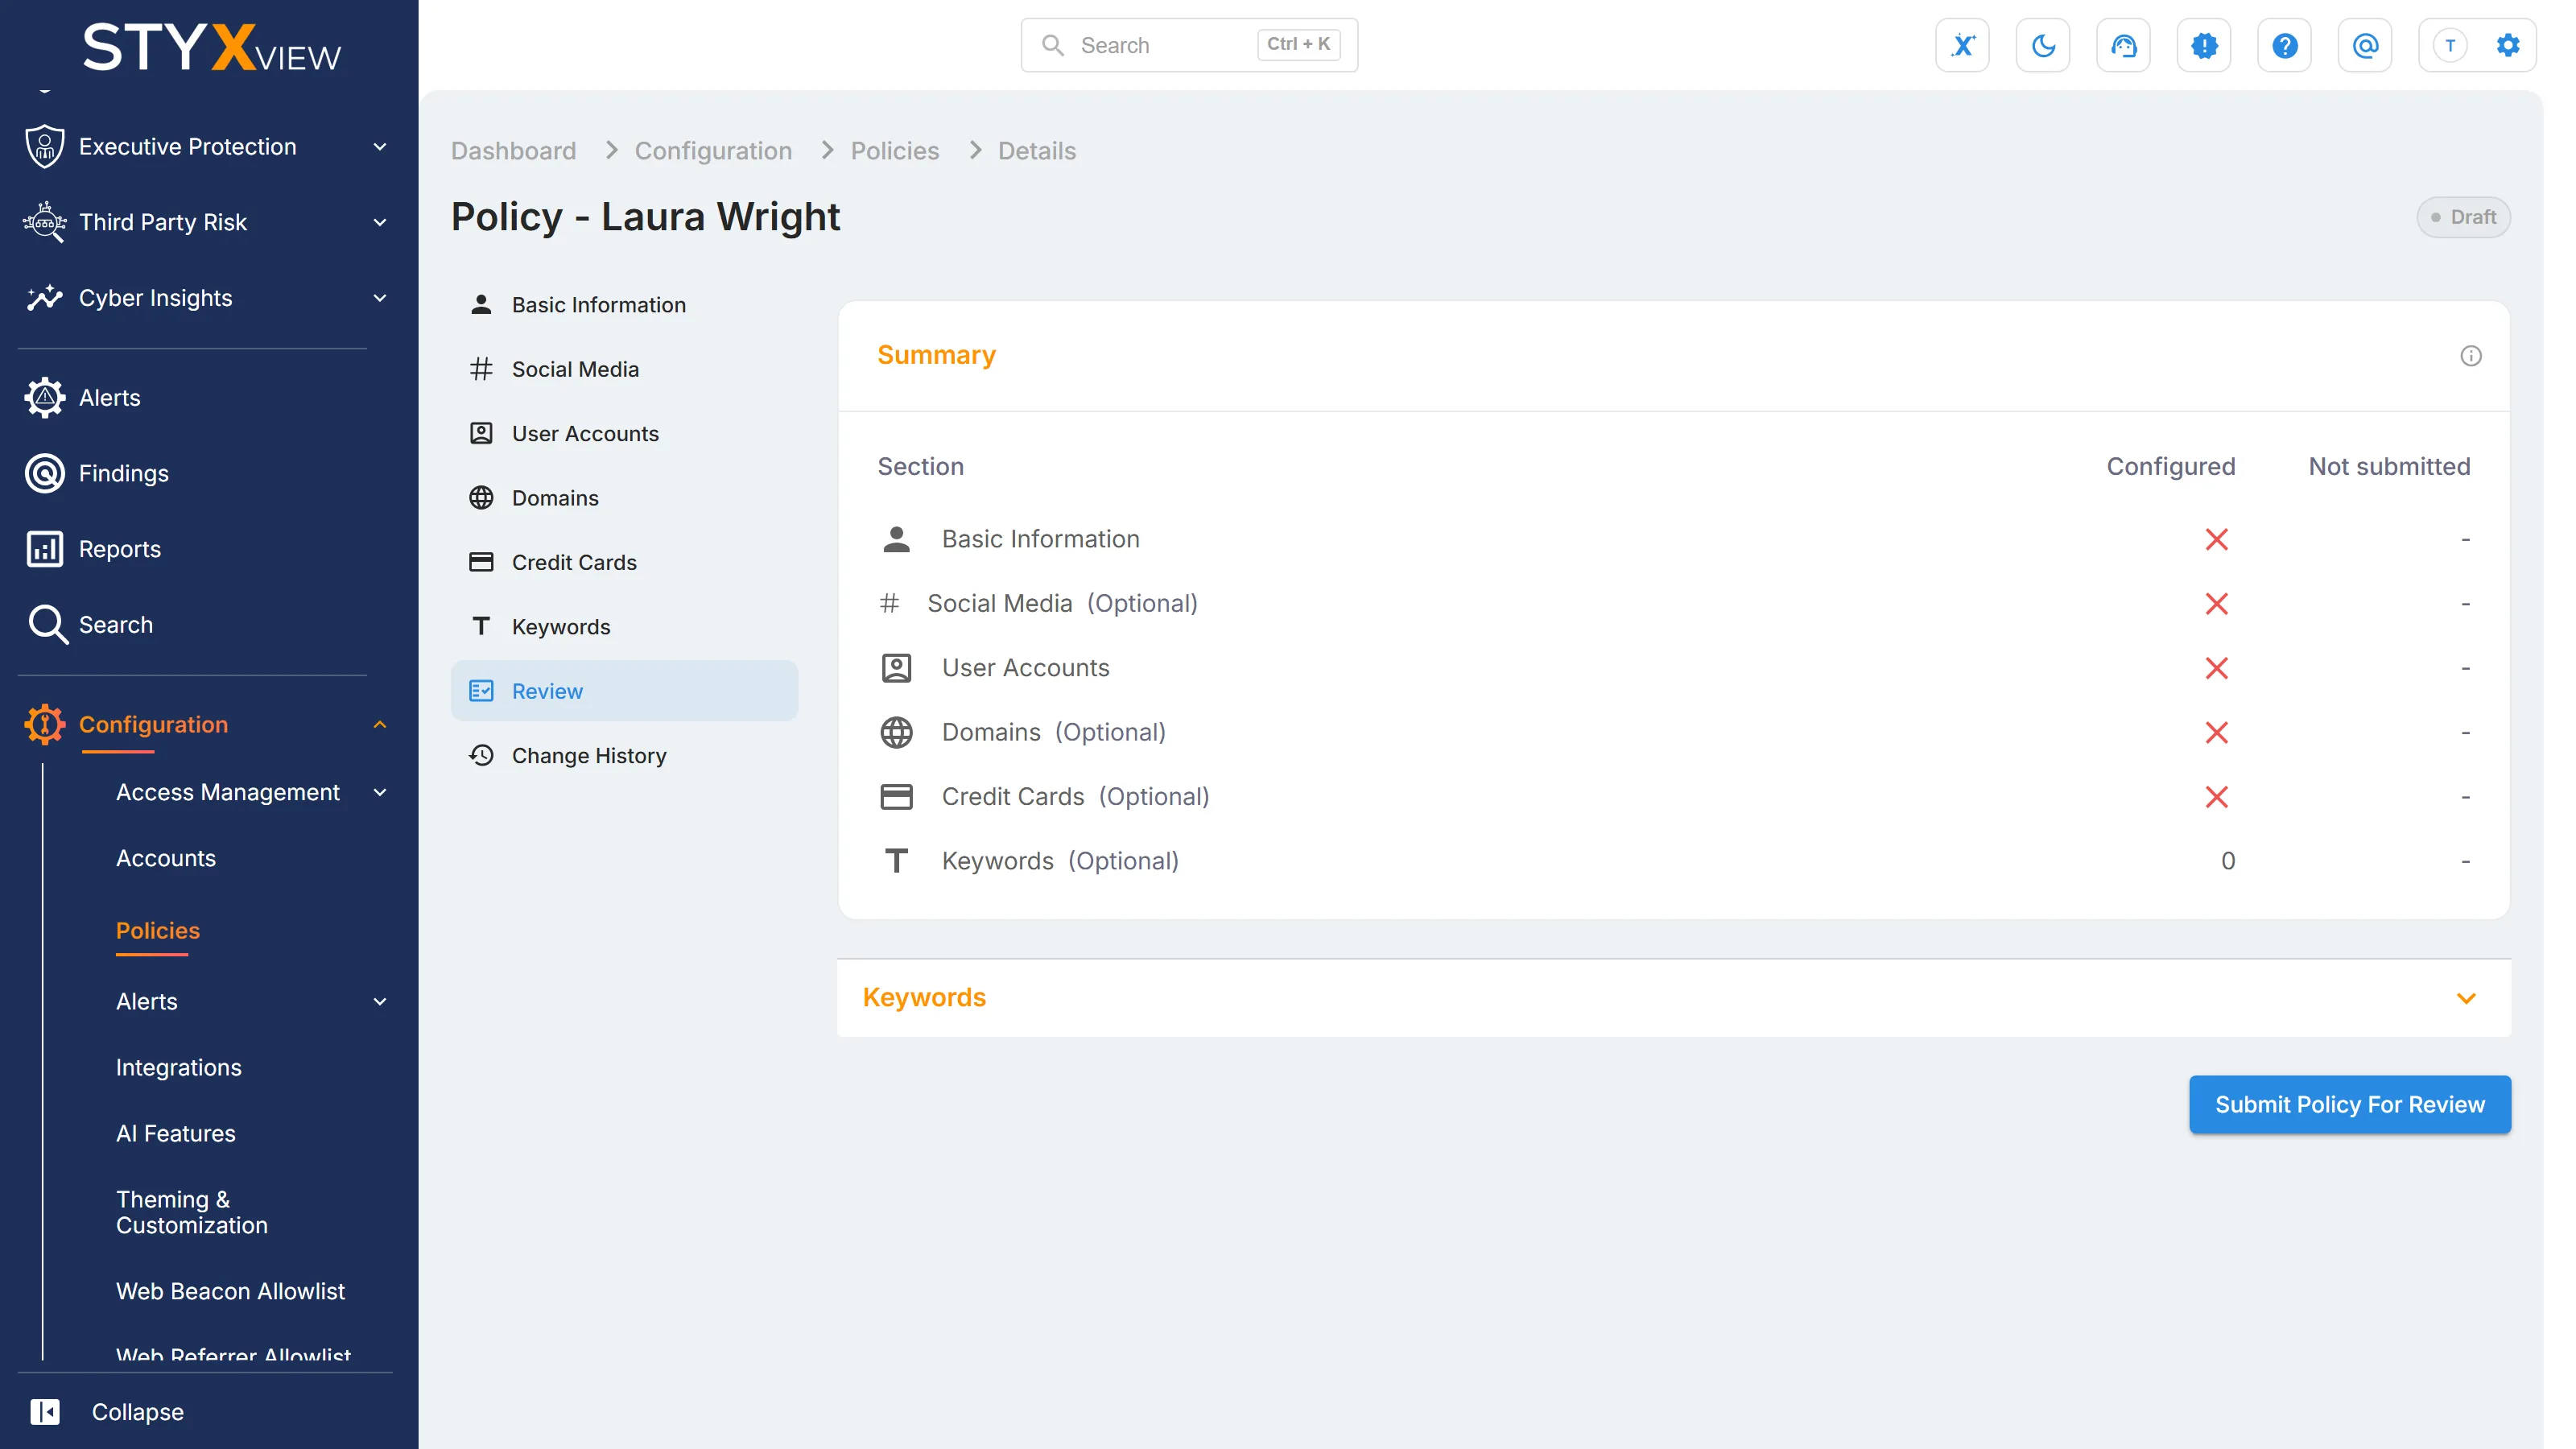2576x1449 pixels.
Task: Expand Access Management submenu
Action: pyautogui.click(x=250, y=792)
